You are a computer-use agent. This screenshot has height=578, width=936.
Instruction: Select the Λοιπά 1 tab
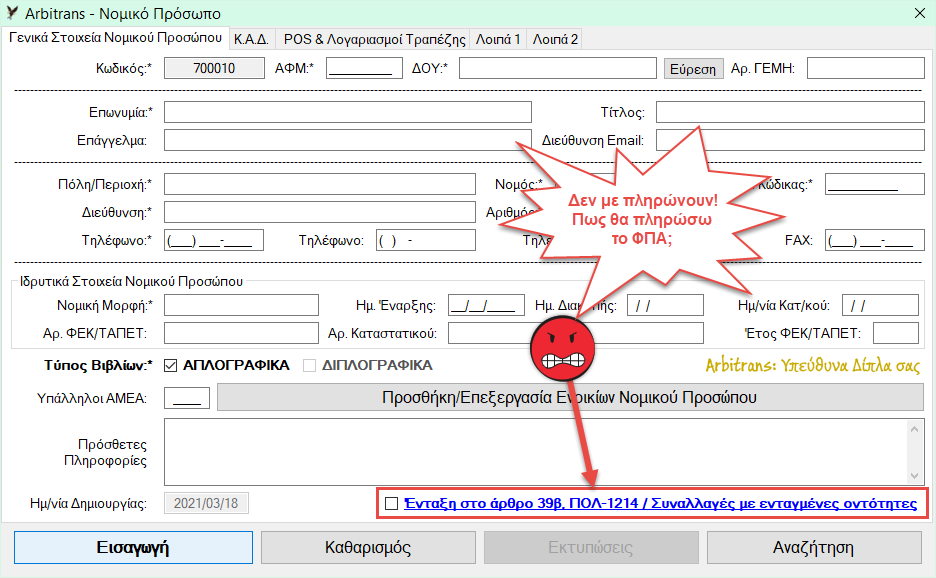498,39
